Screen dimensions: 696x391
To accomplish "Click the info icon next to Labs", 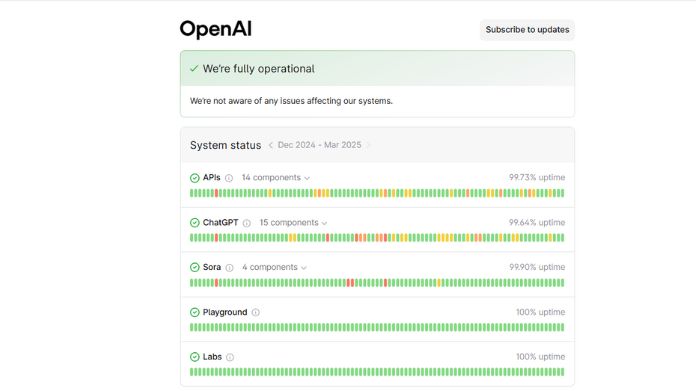I will (230, 357).
